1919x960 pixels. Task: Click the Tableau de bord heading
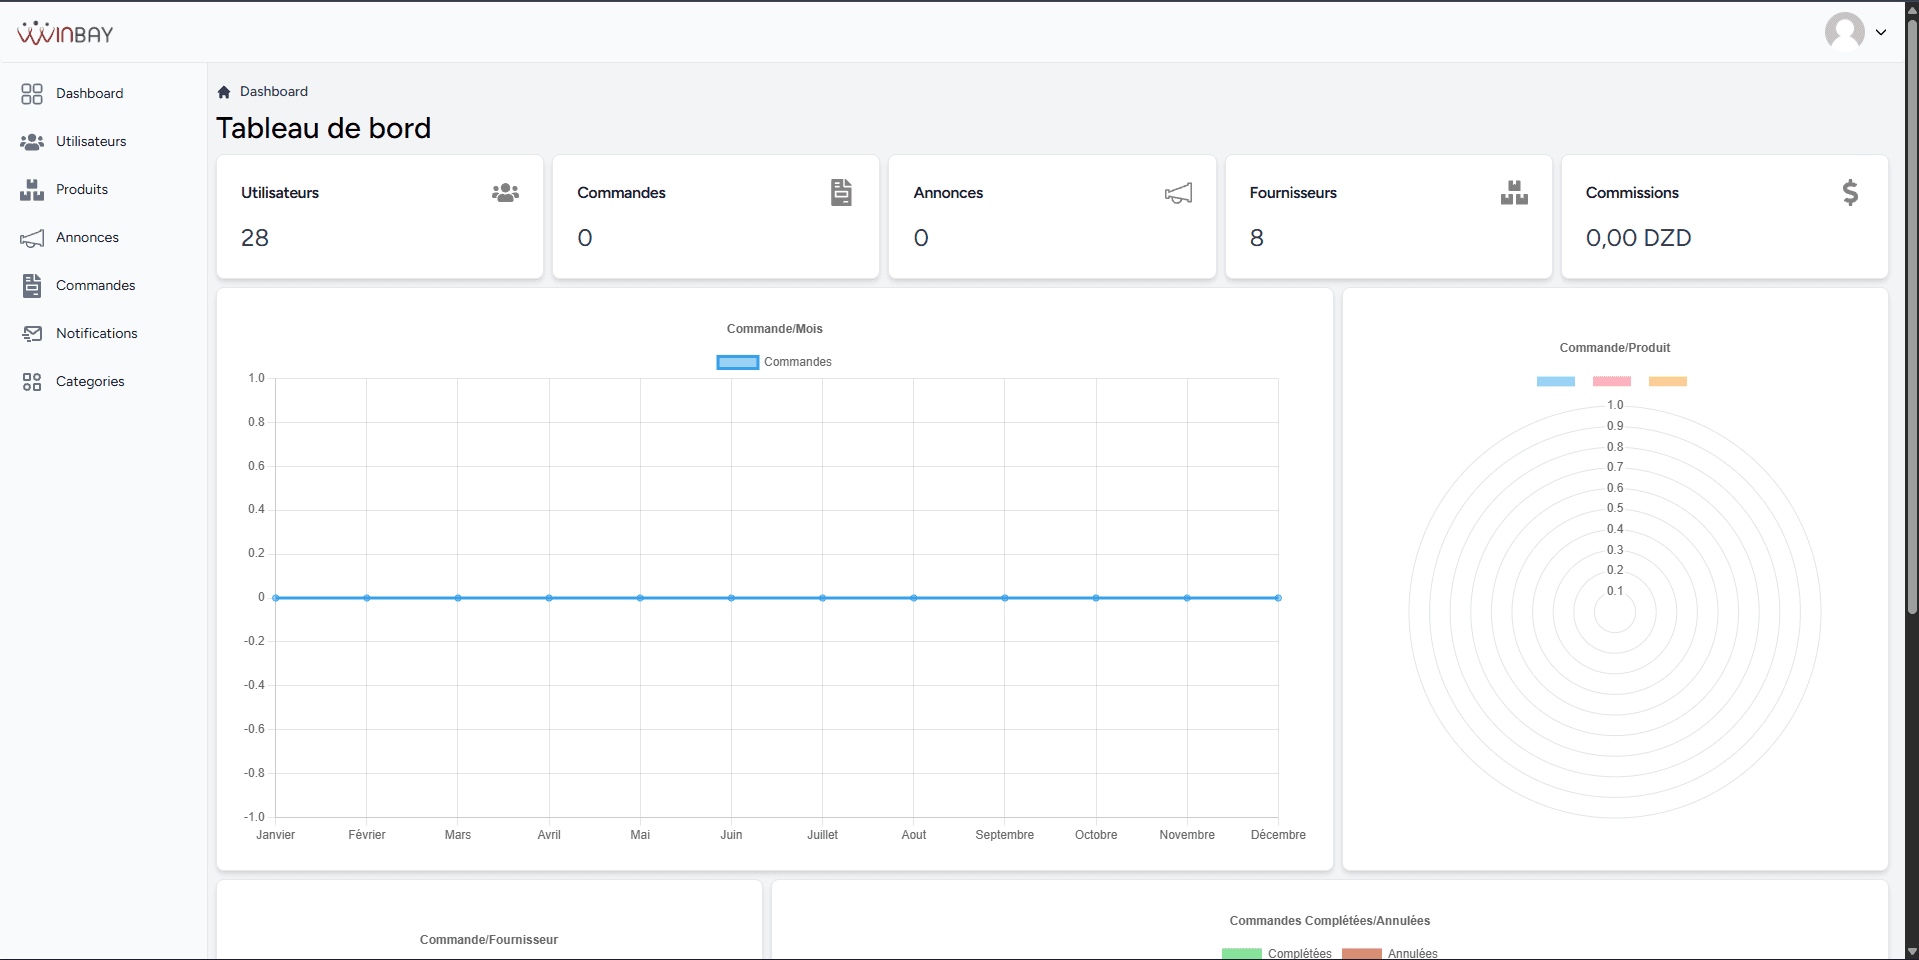[323, 128]
